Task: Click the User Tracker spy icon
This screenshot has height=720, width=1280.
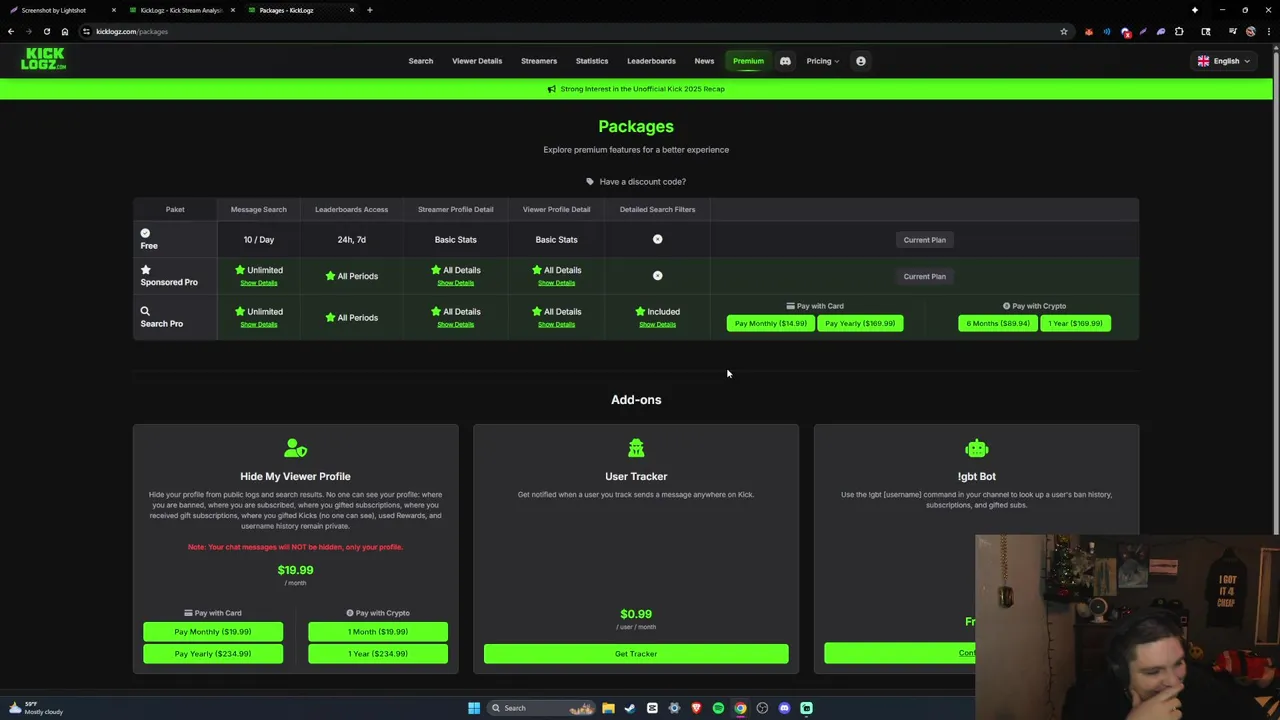Action: pyautogui.click(x=636, y=448)
